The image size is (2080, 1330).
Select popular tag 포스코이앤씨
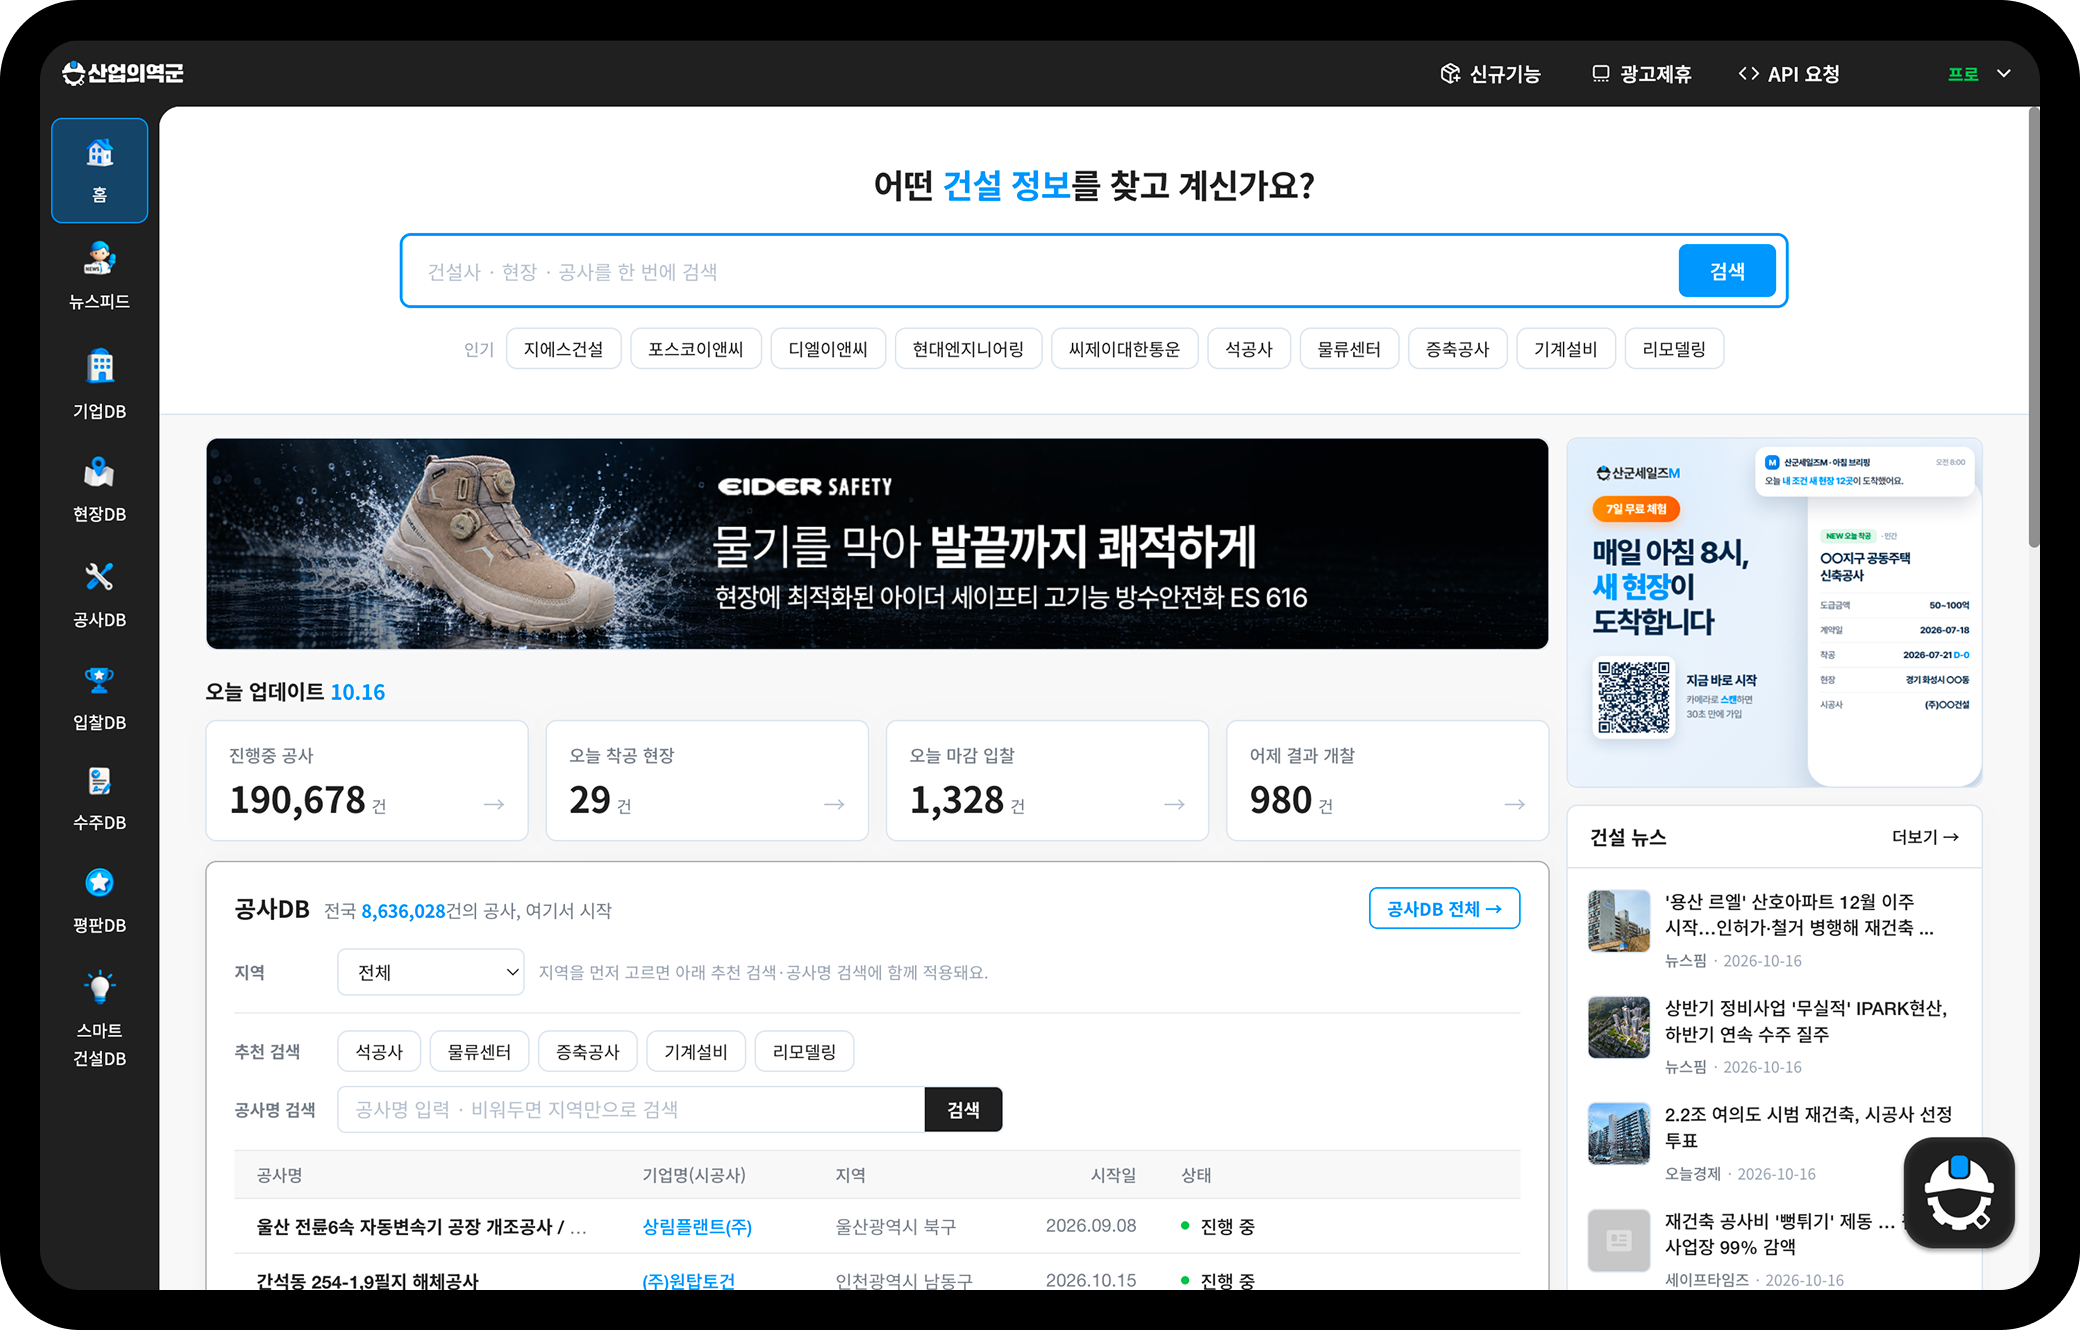coord(696,349)
